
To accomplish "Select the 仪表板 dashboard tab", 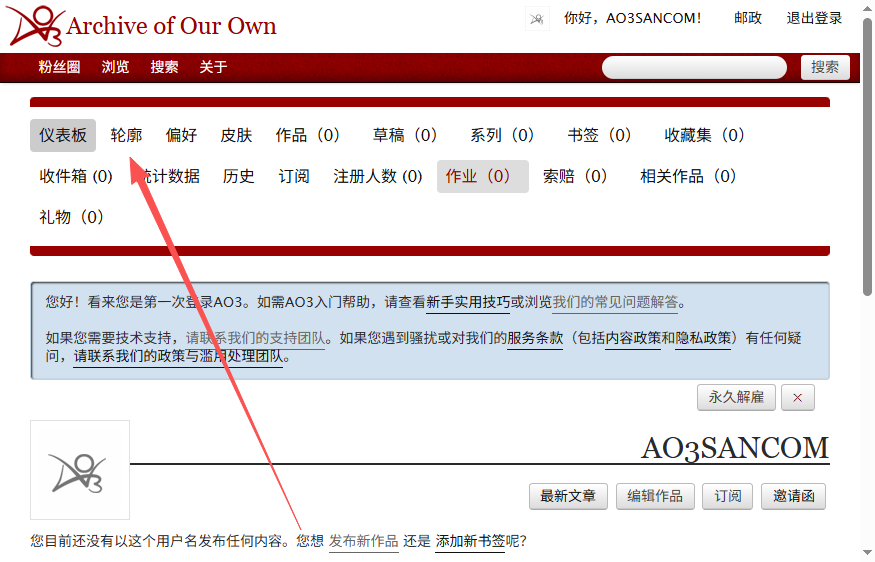I will click(x=63, y=135).
